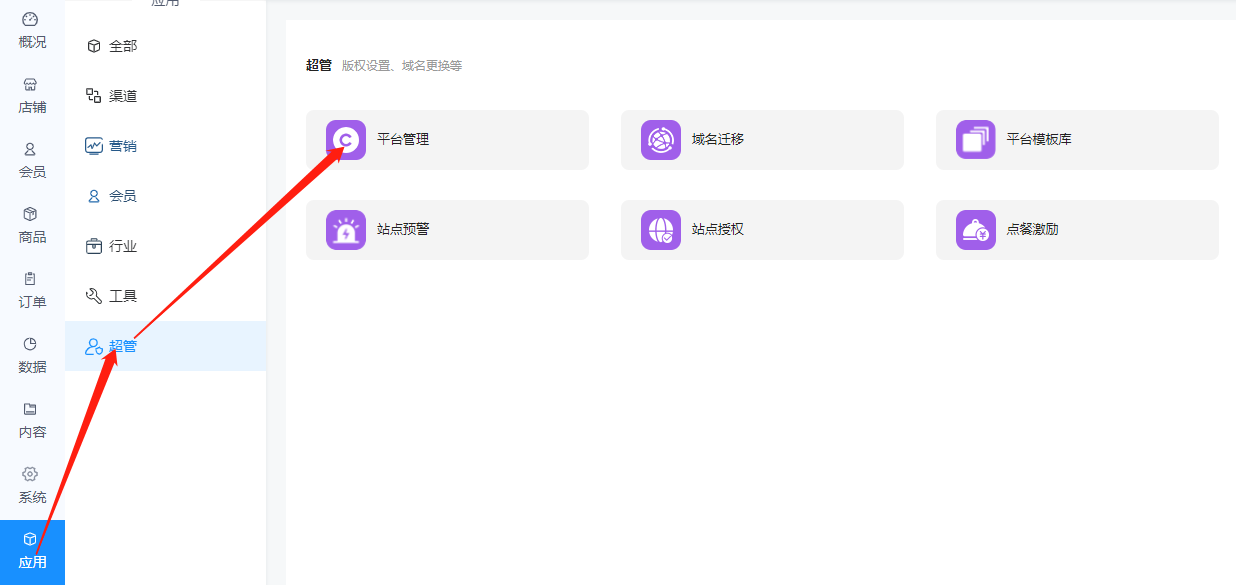This screenshot has width=1236, height=585.
Task: Click the purple 站点授权 globe icon
Action: pos(661,230)
